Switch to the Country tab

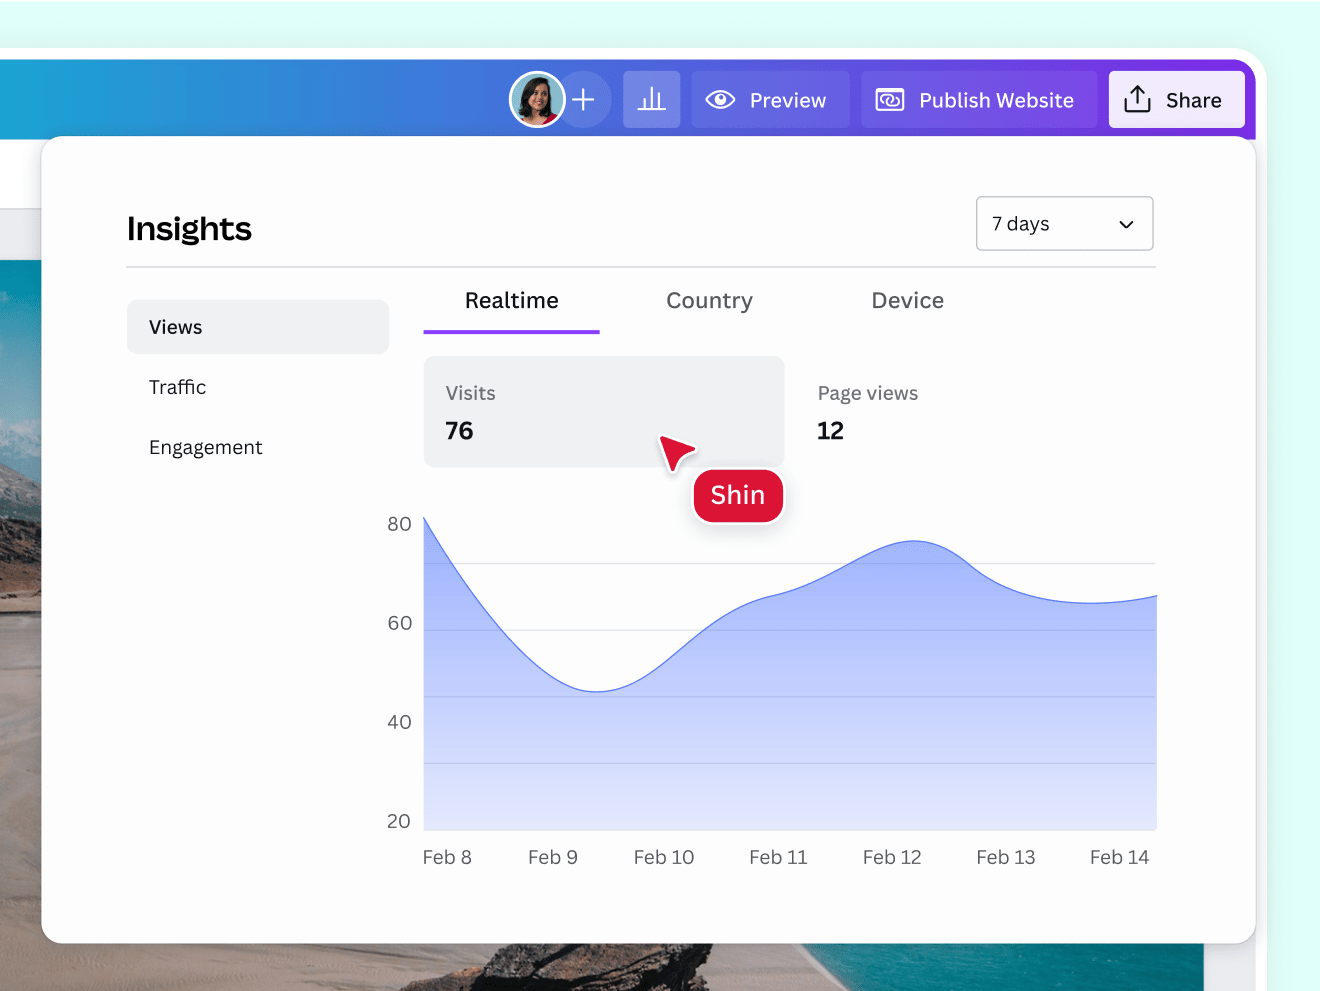(709, 301)
